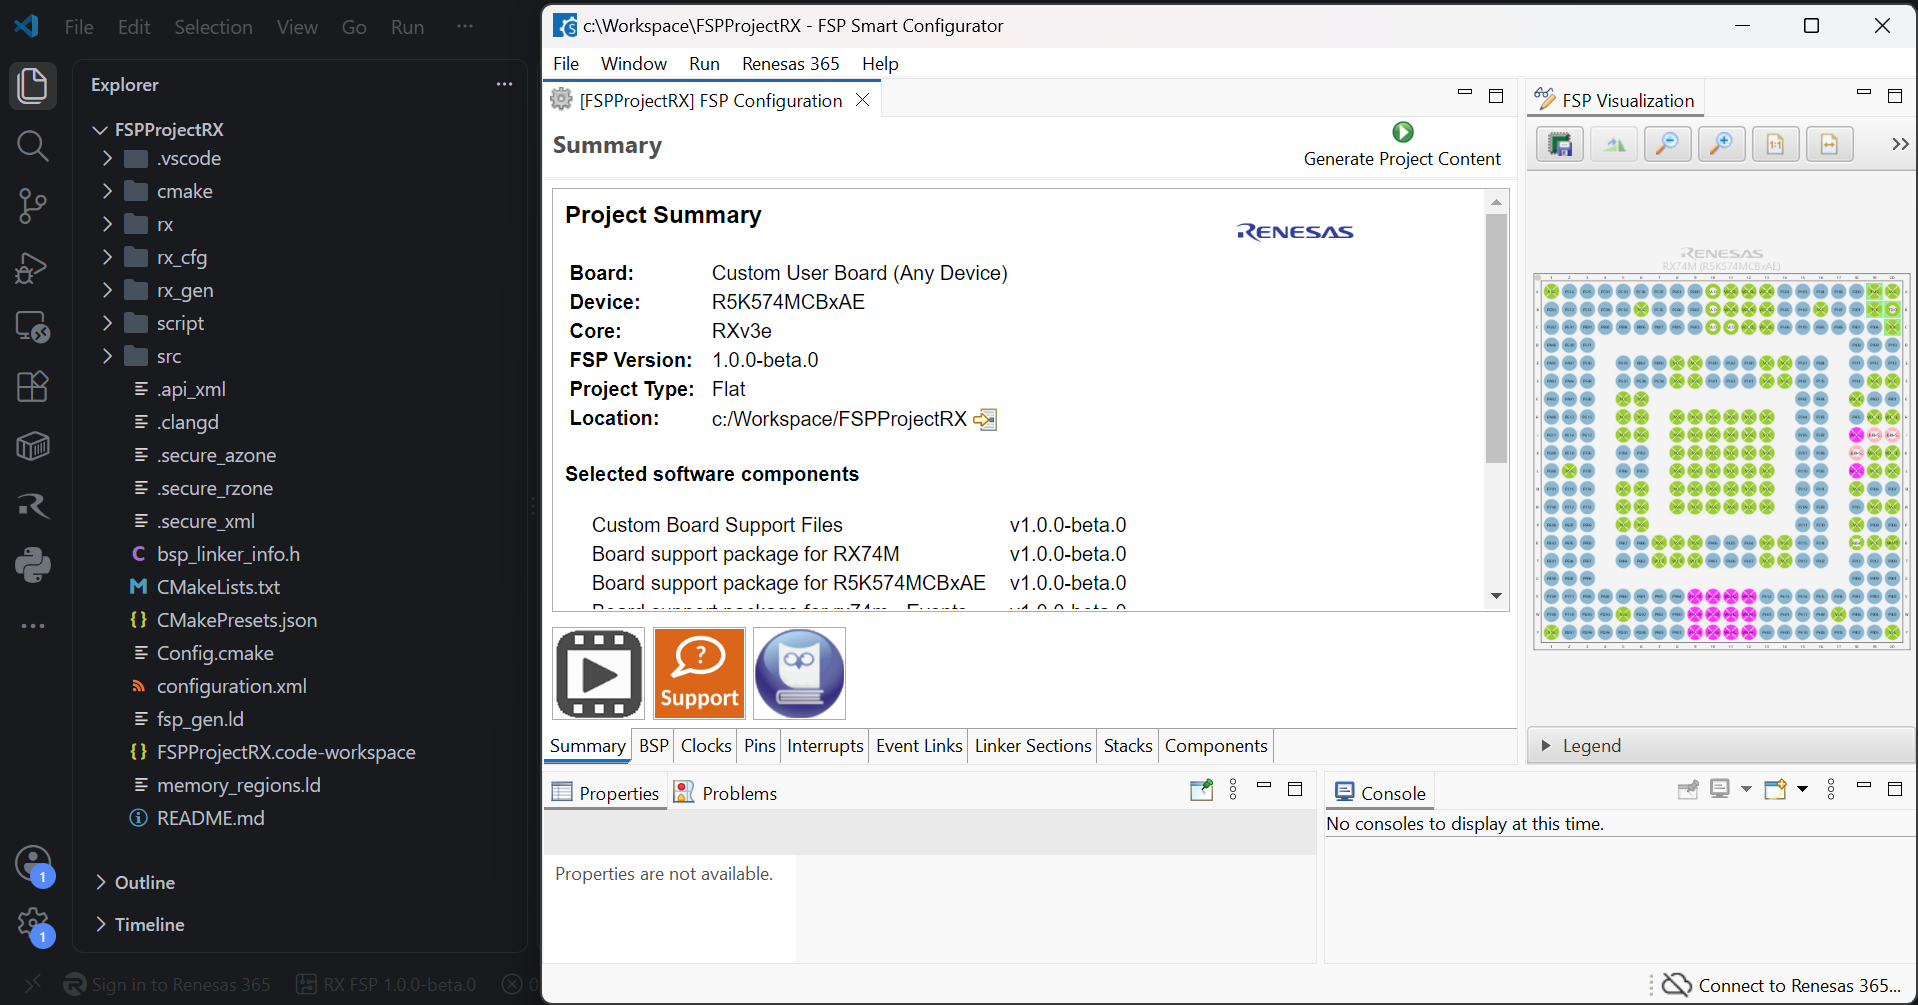Click RX FSP 1.0.0-beta.0 status item
The height and width of the screenshot is (1005, 1918).
click(x=386, y=985)
